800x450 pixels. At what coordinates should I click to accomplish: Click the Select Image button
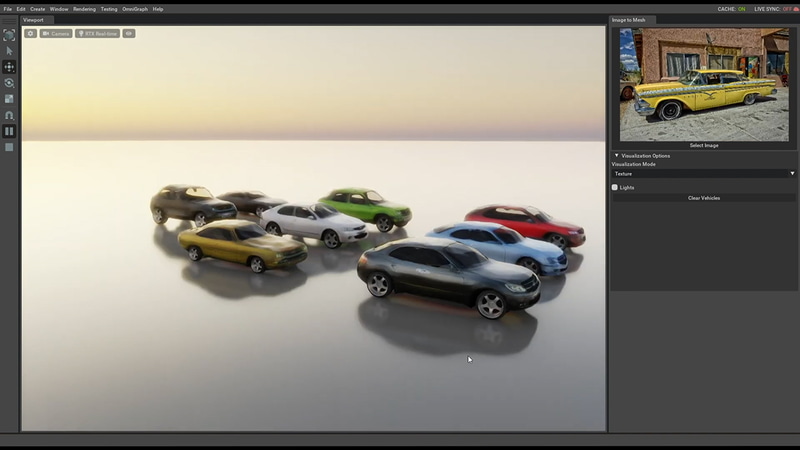[704, 145]
